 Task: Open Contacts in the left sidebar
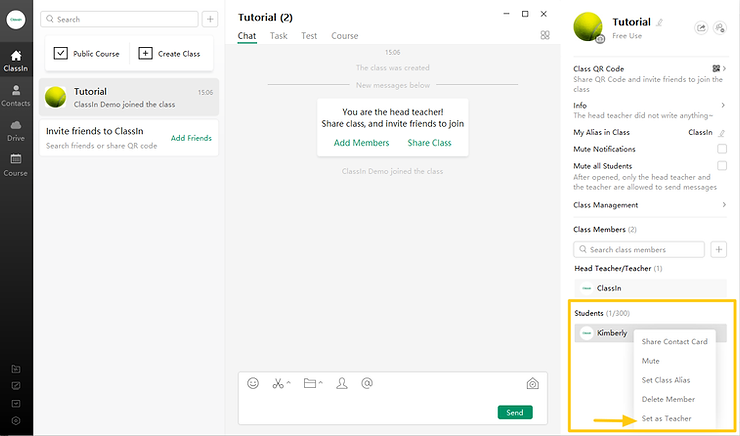pos(16,95)
